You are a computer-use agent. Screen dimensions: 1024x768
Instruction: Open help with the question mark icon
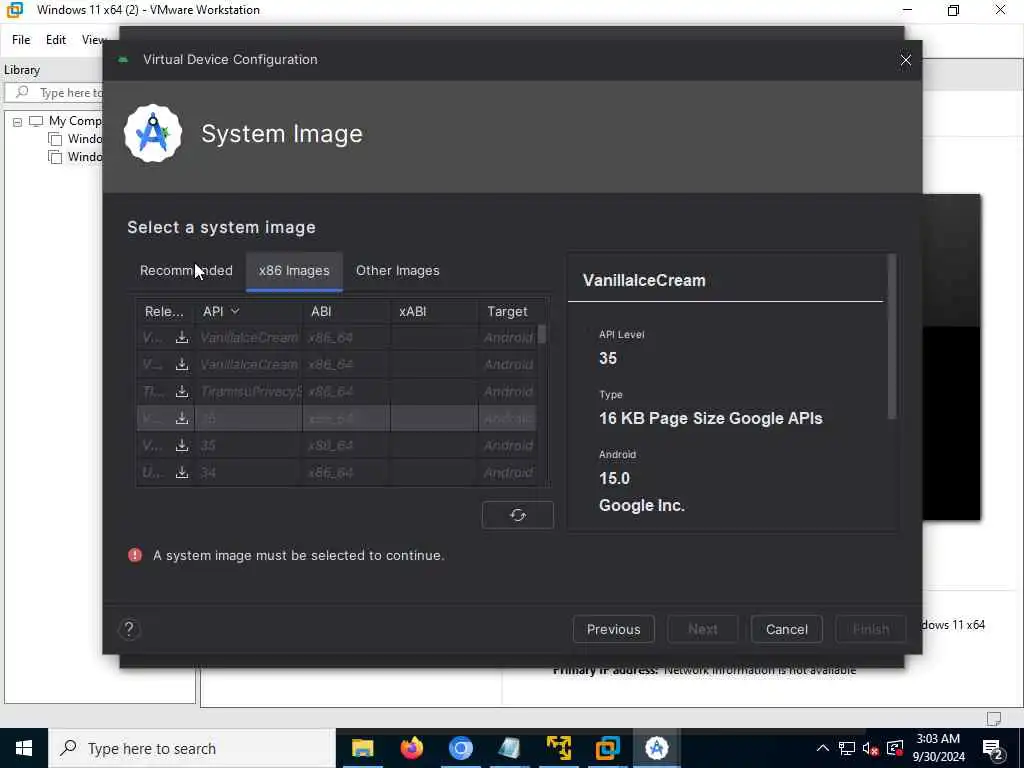[129, 629]
